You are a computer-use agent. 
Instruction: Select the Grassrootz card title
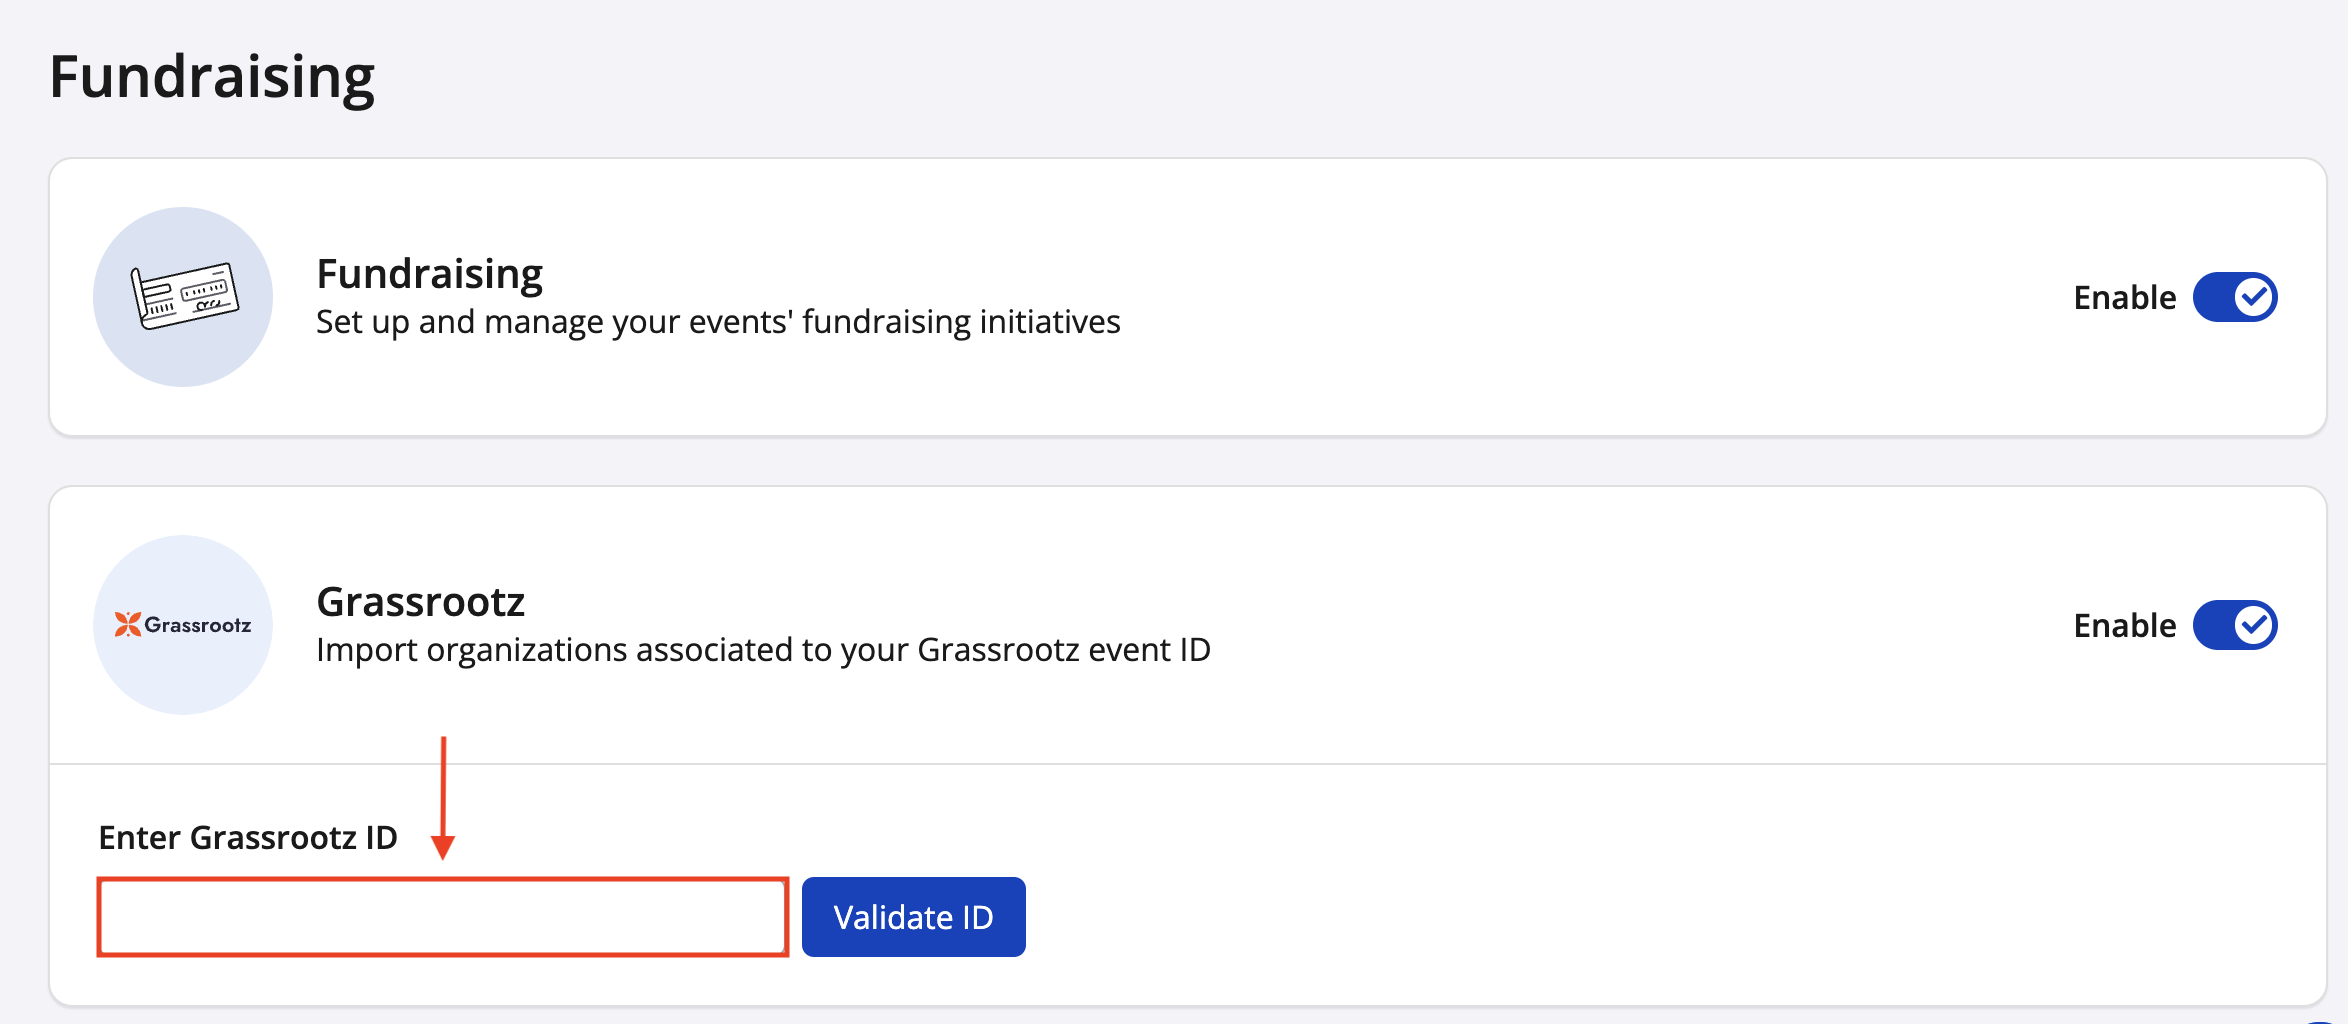tap(420, 602)
